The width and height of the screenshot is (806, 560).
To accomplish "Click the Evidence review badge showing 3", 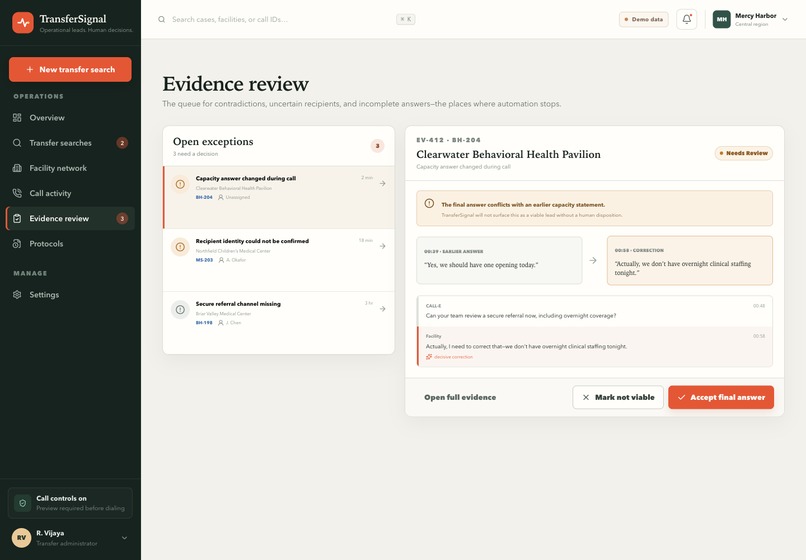I will point(122,219).
